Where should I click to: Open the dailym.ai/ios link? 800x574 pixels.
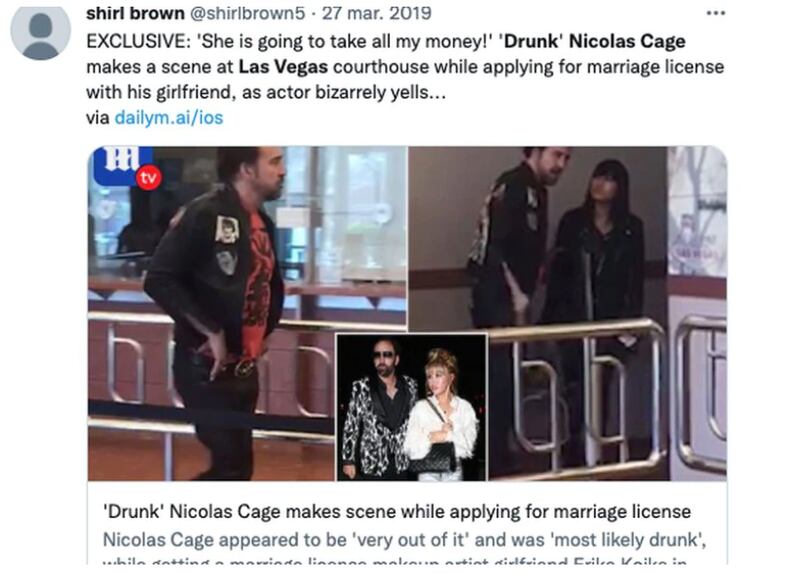169,117
